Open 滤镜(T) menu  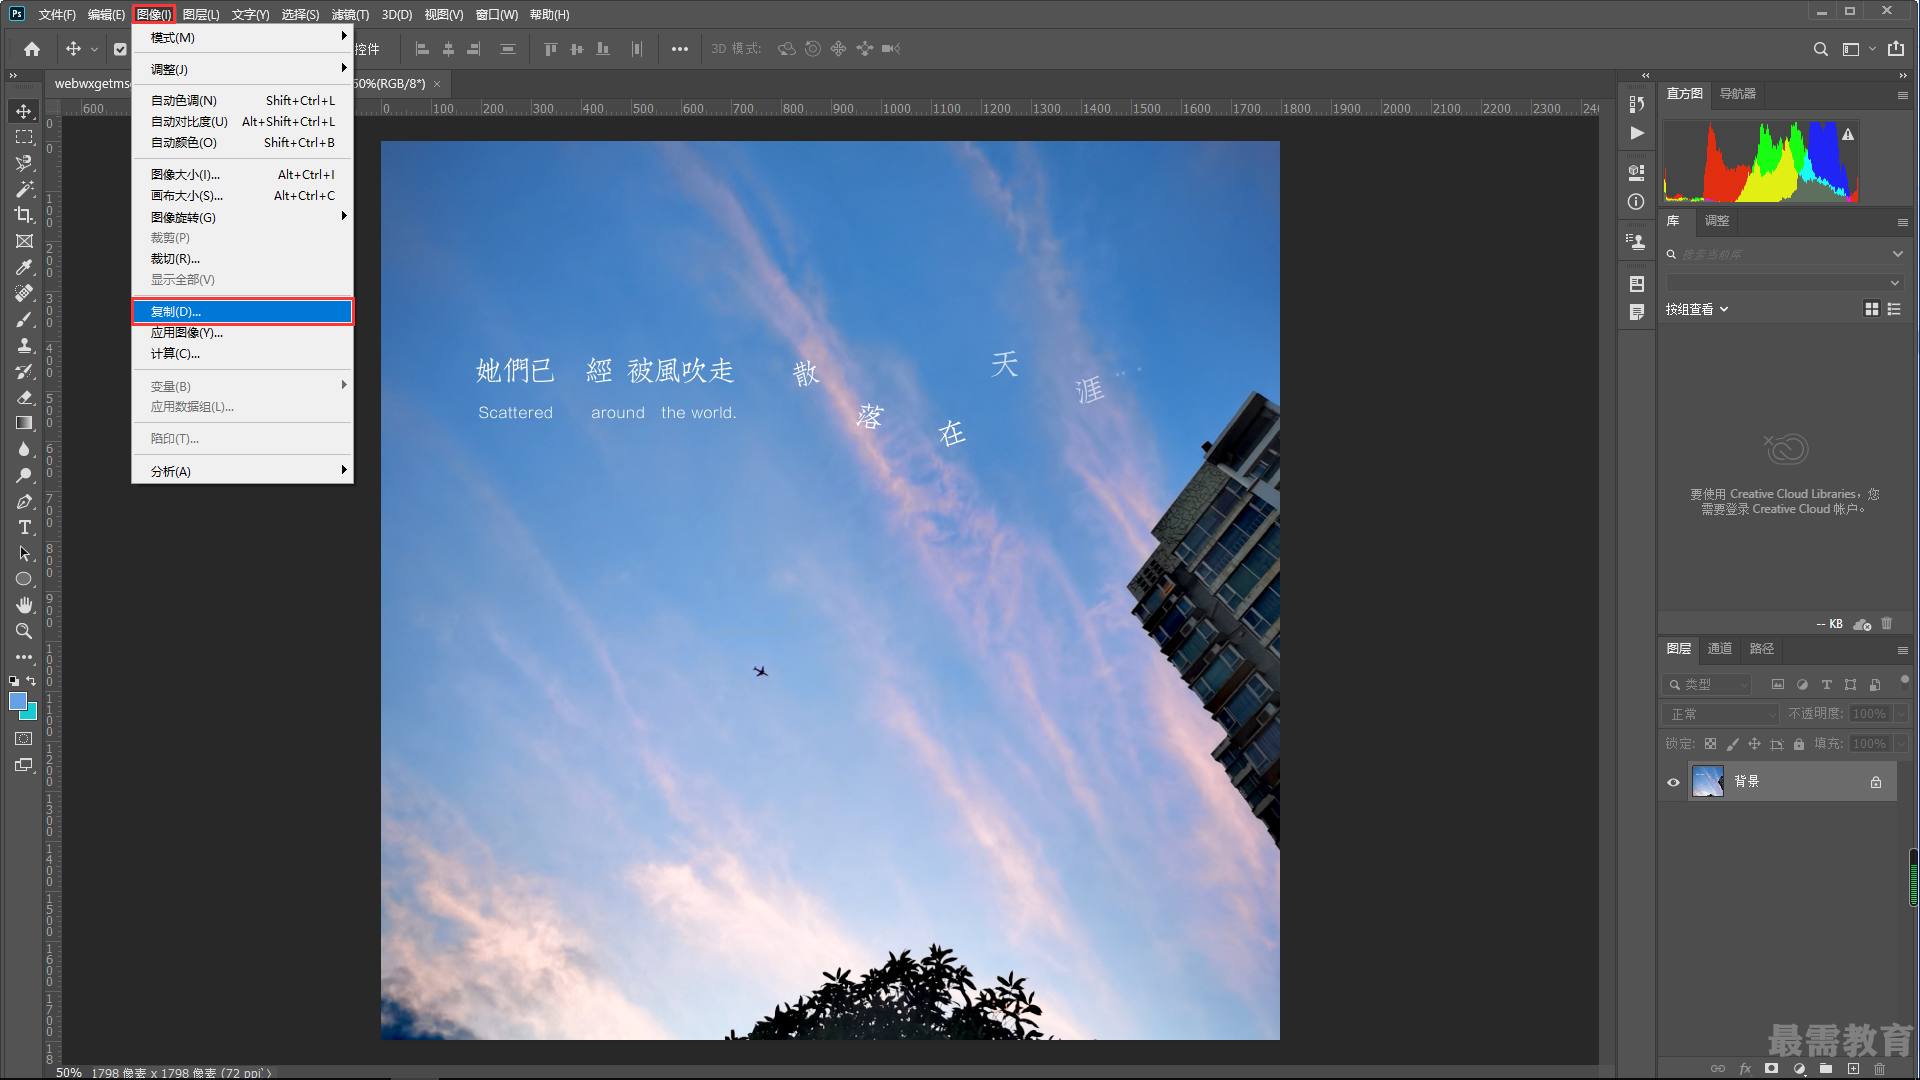point(350,14)
